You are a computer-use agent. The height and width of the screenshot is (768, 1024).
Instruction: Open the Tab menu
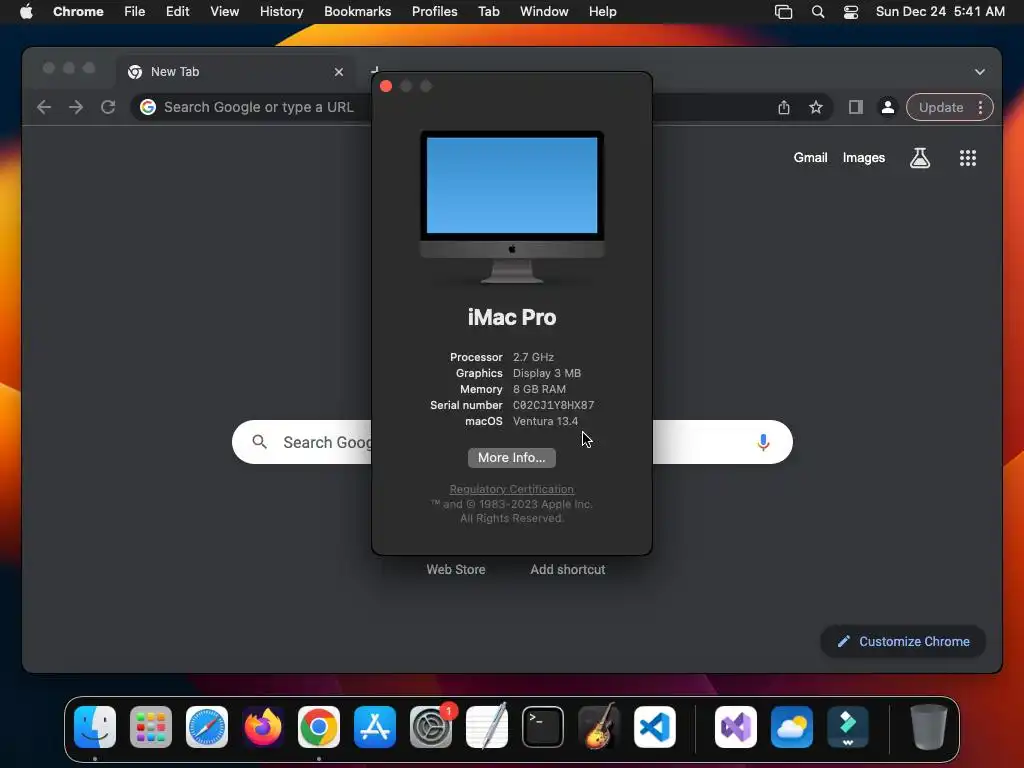(x=488, y=12)
